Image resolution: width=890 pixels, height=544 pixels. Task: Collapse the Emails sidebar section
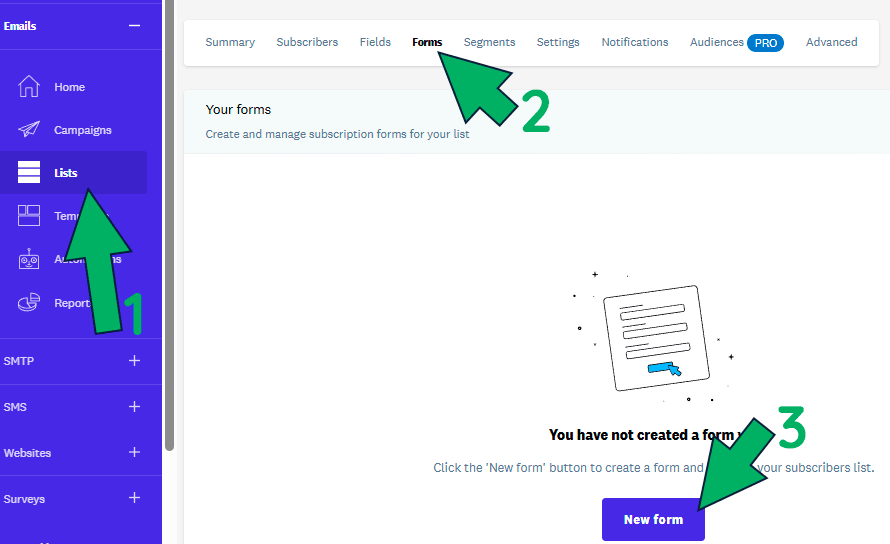point(134,25)
